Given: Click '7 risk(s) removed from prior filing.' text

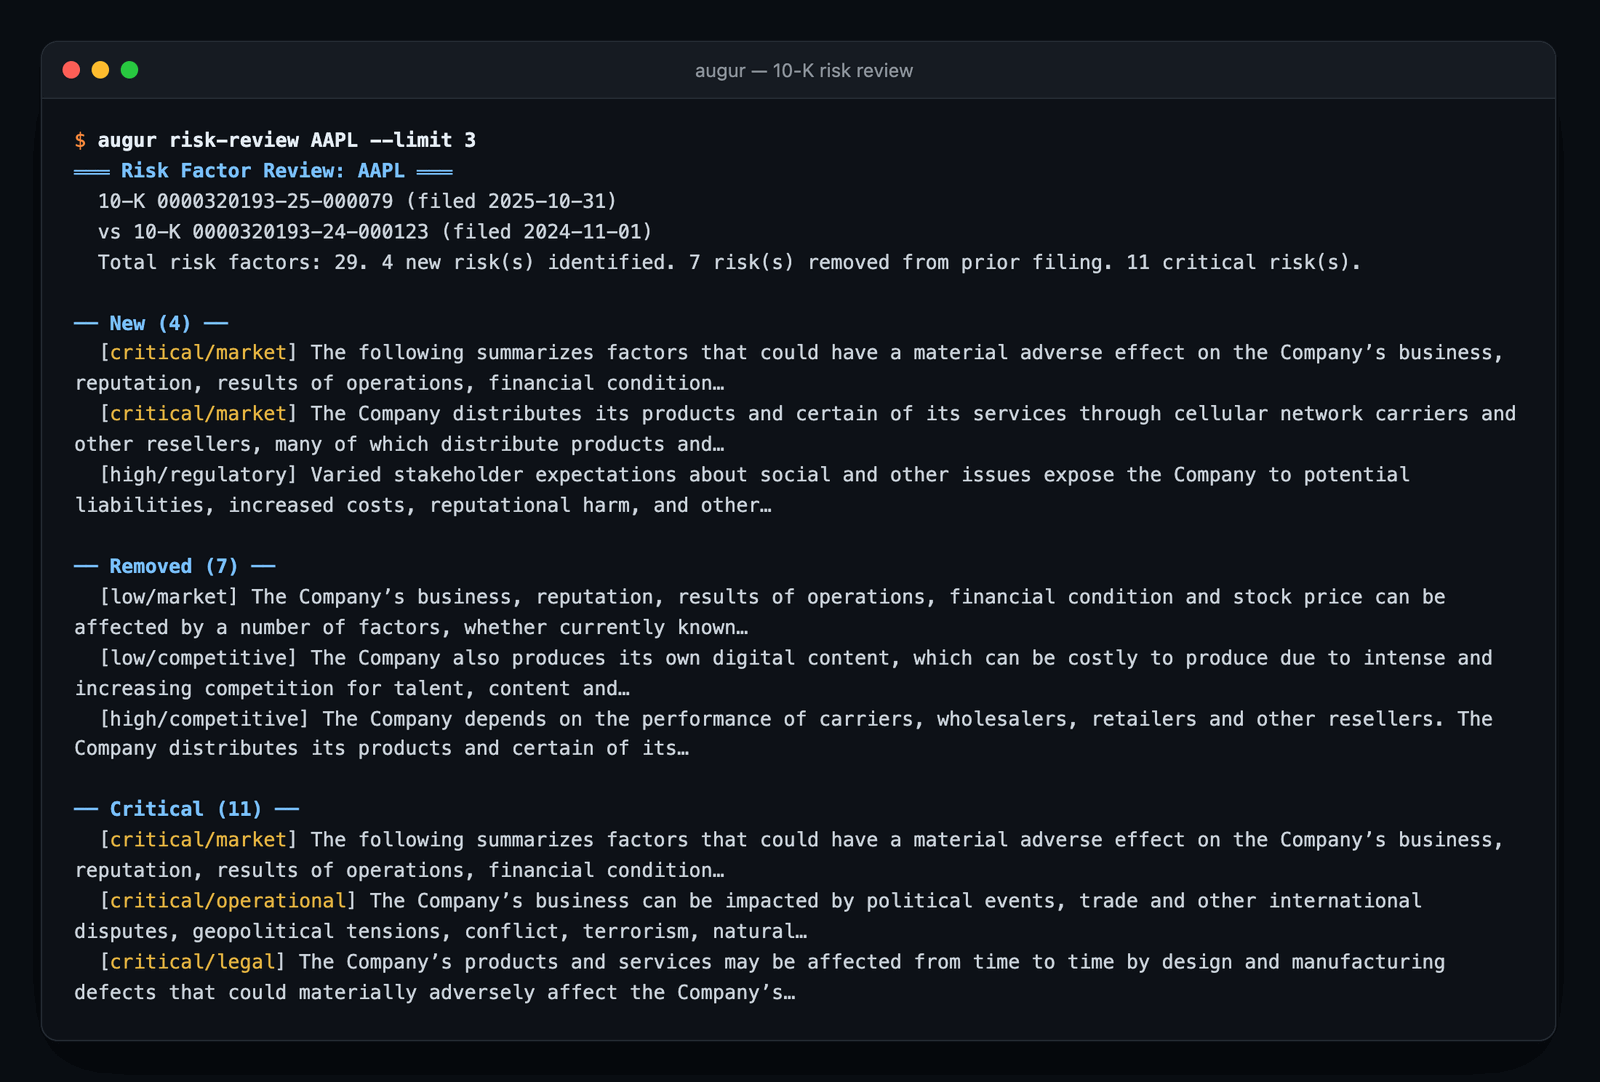Looking at the screenshot, I should click(x=901, y=262).
